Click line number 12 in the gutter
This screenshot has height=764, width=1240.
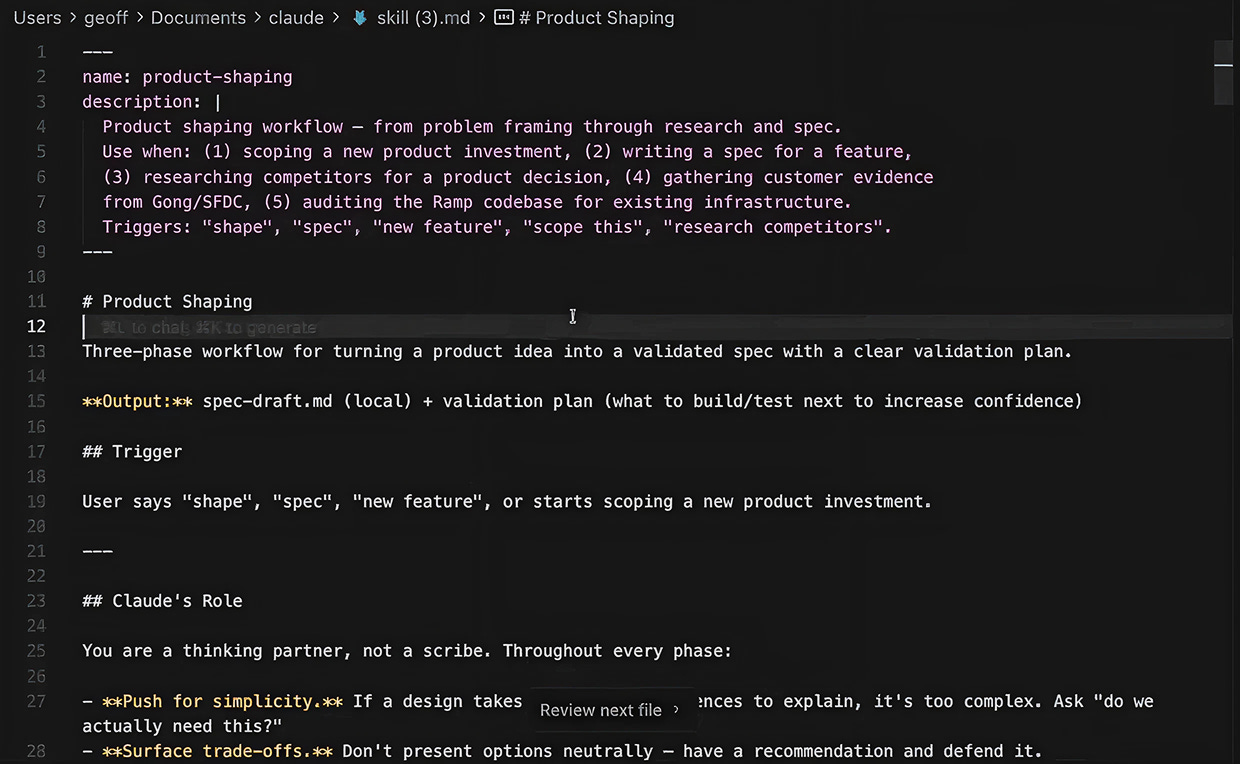pyautogui.click(x=36, y=326)
